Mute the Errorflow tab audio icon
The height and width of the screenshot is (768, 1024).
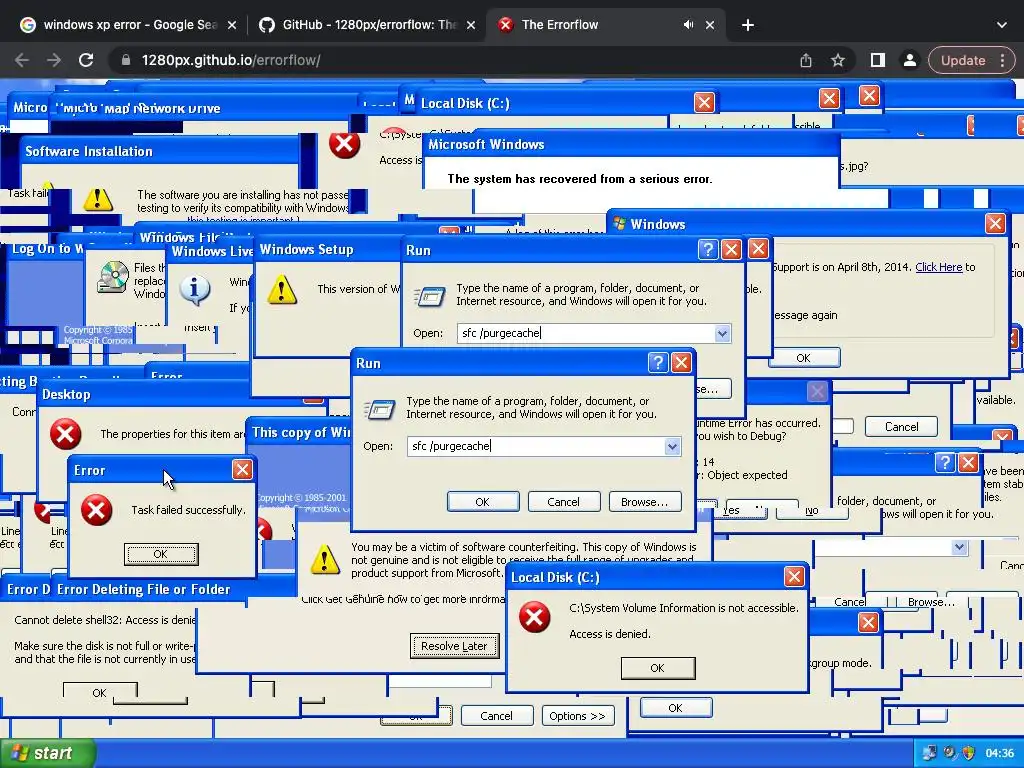point(688,25)
